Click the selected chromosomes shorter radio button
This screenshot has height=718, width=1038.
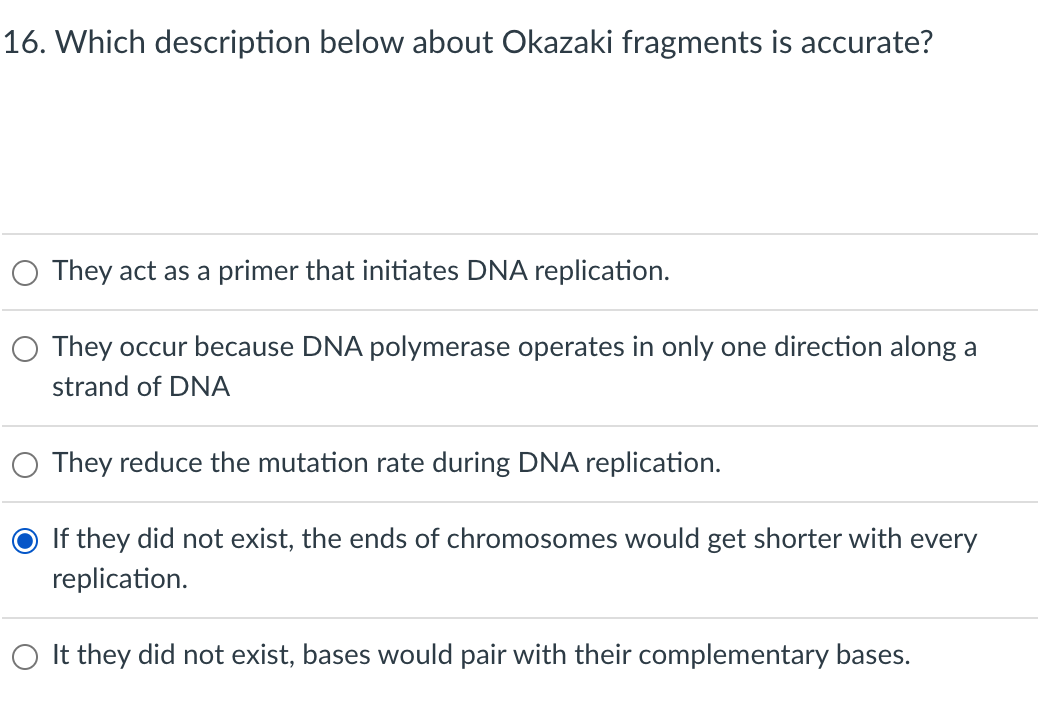(26, 541)
